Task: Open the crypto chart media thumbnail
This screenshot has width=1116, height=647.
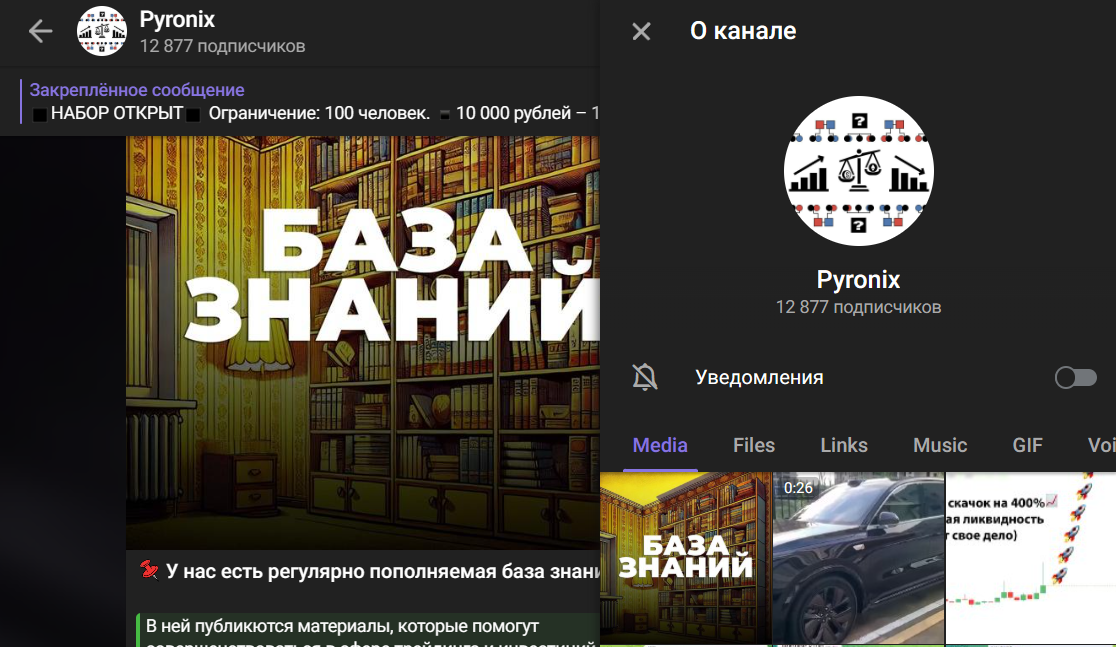Action: [1030, 557]
